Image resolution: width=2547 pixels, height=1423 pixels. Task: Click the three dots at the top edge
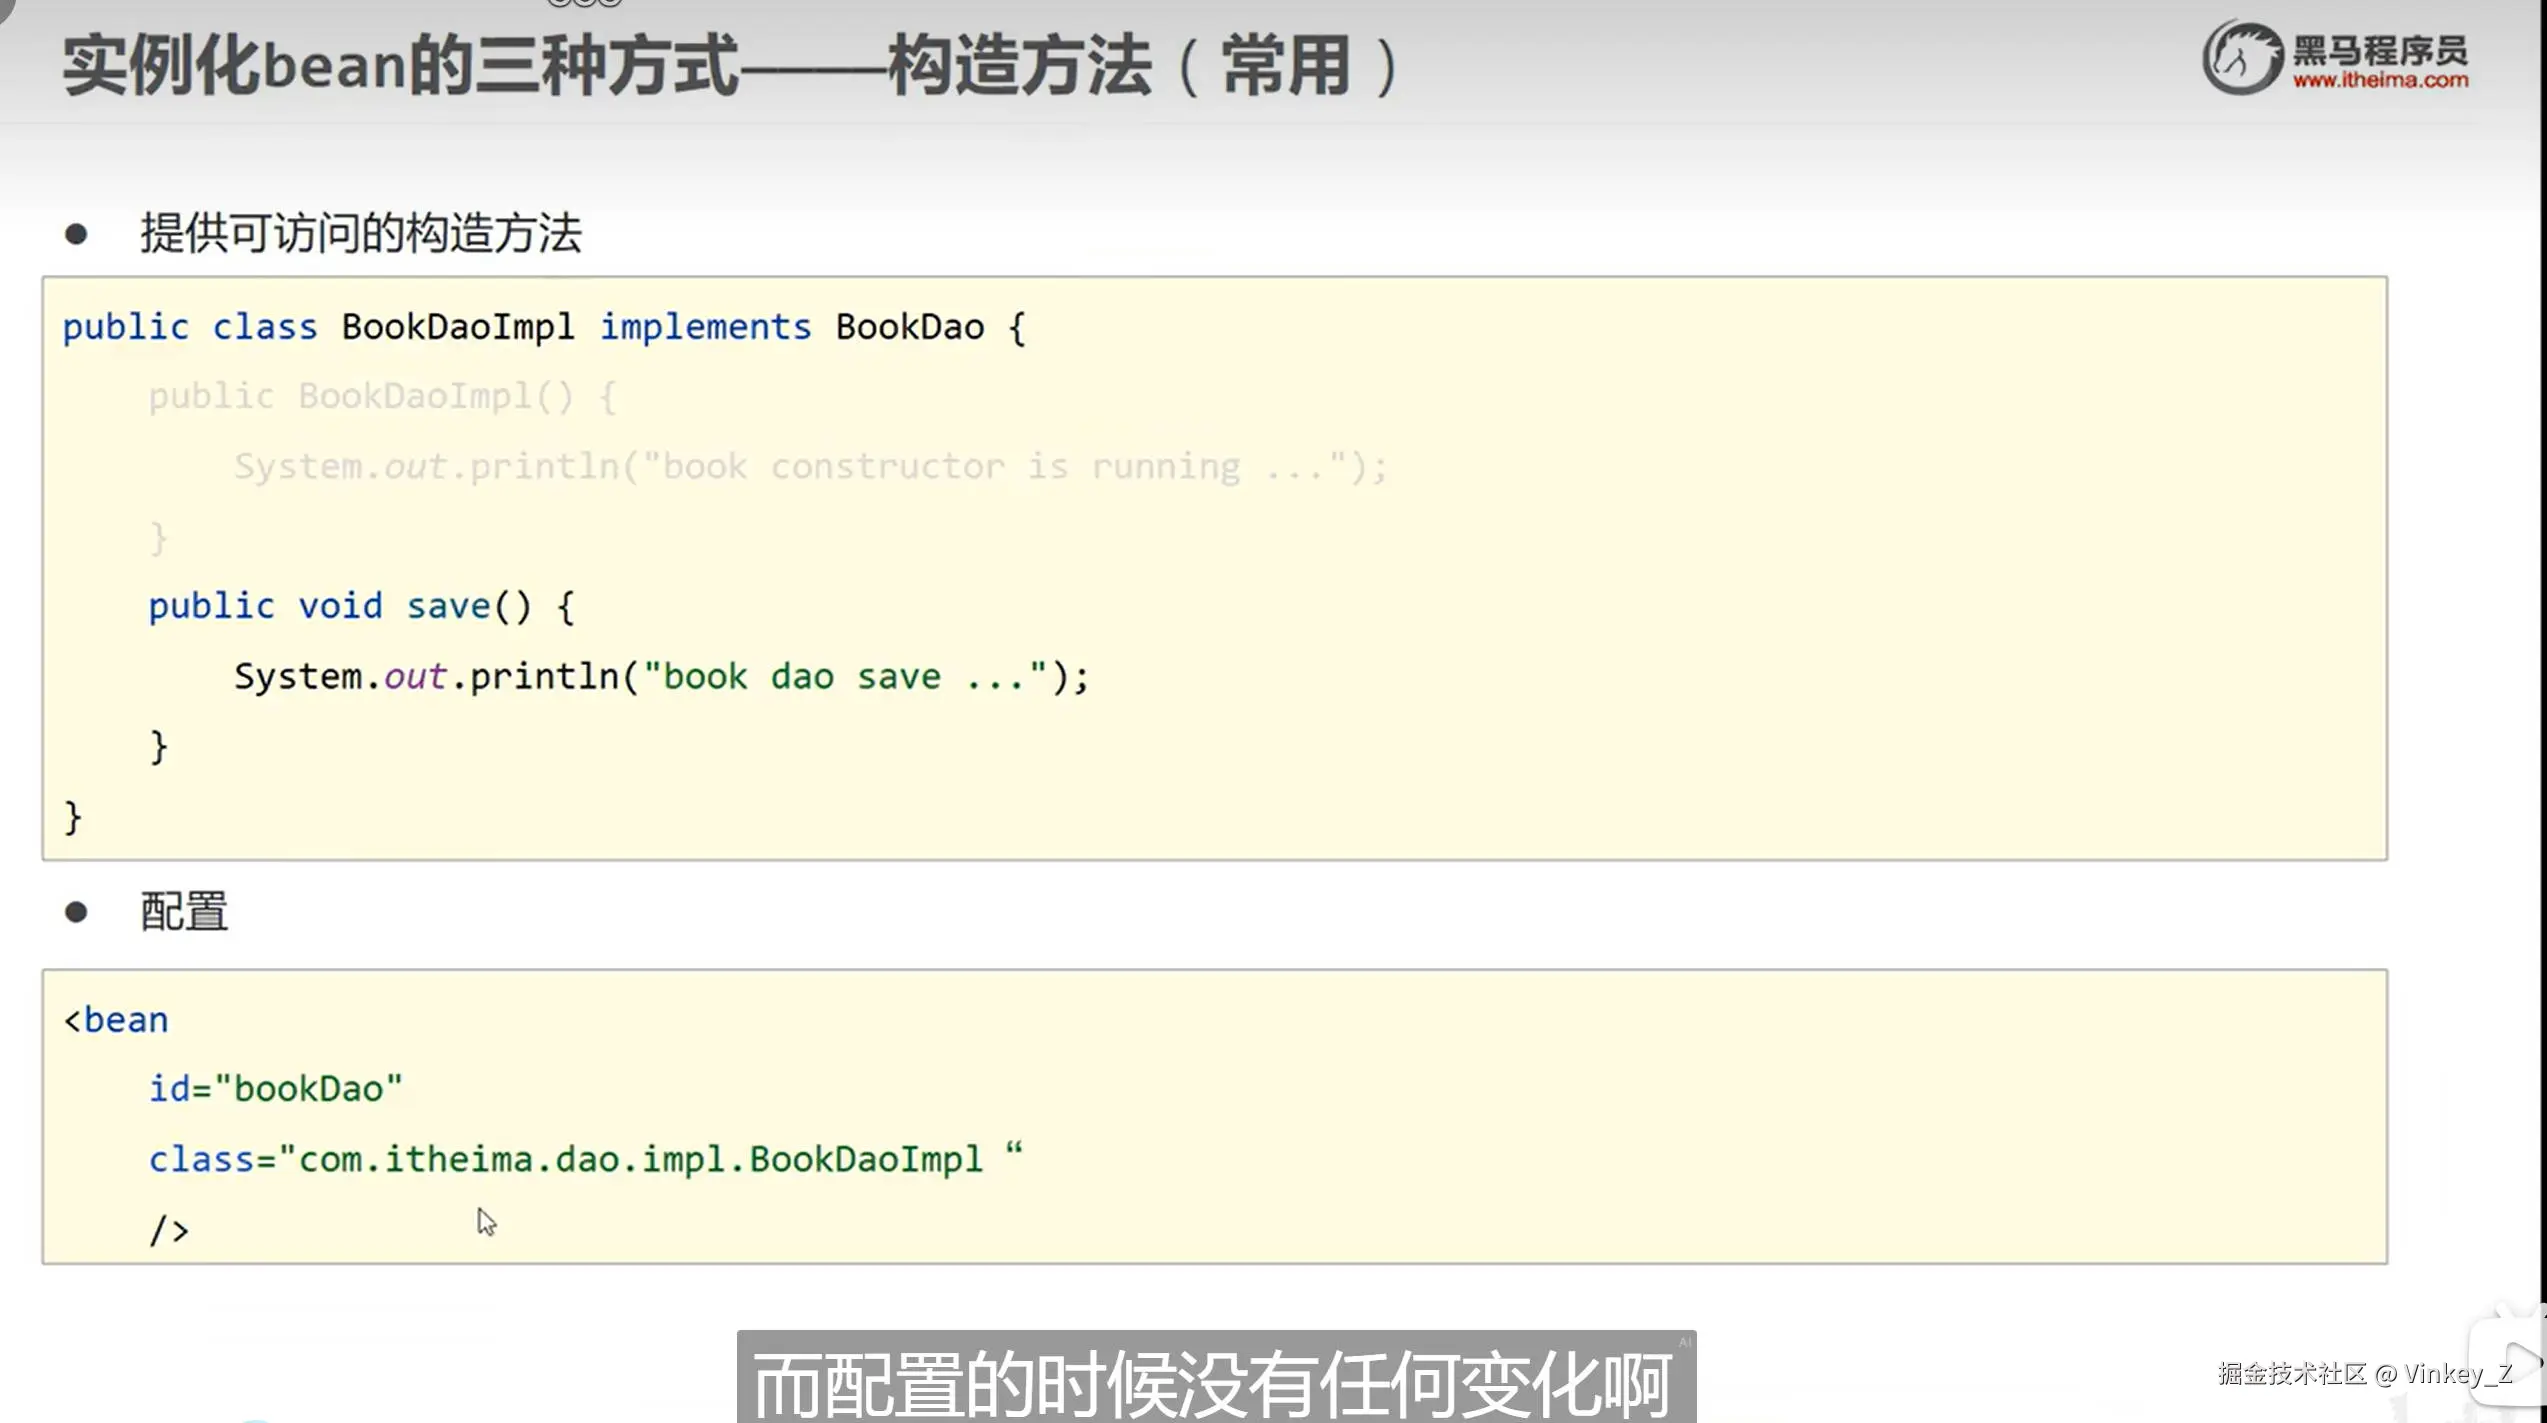[585, 3]
